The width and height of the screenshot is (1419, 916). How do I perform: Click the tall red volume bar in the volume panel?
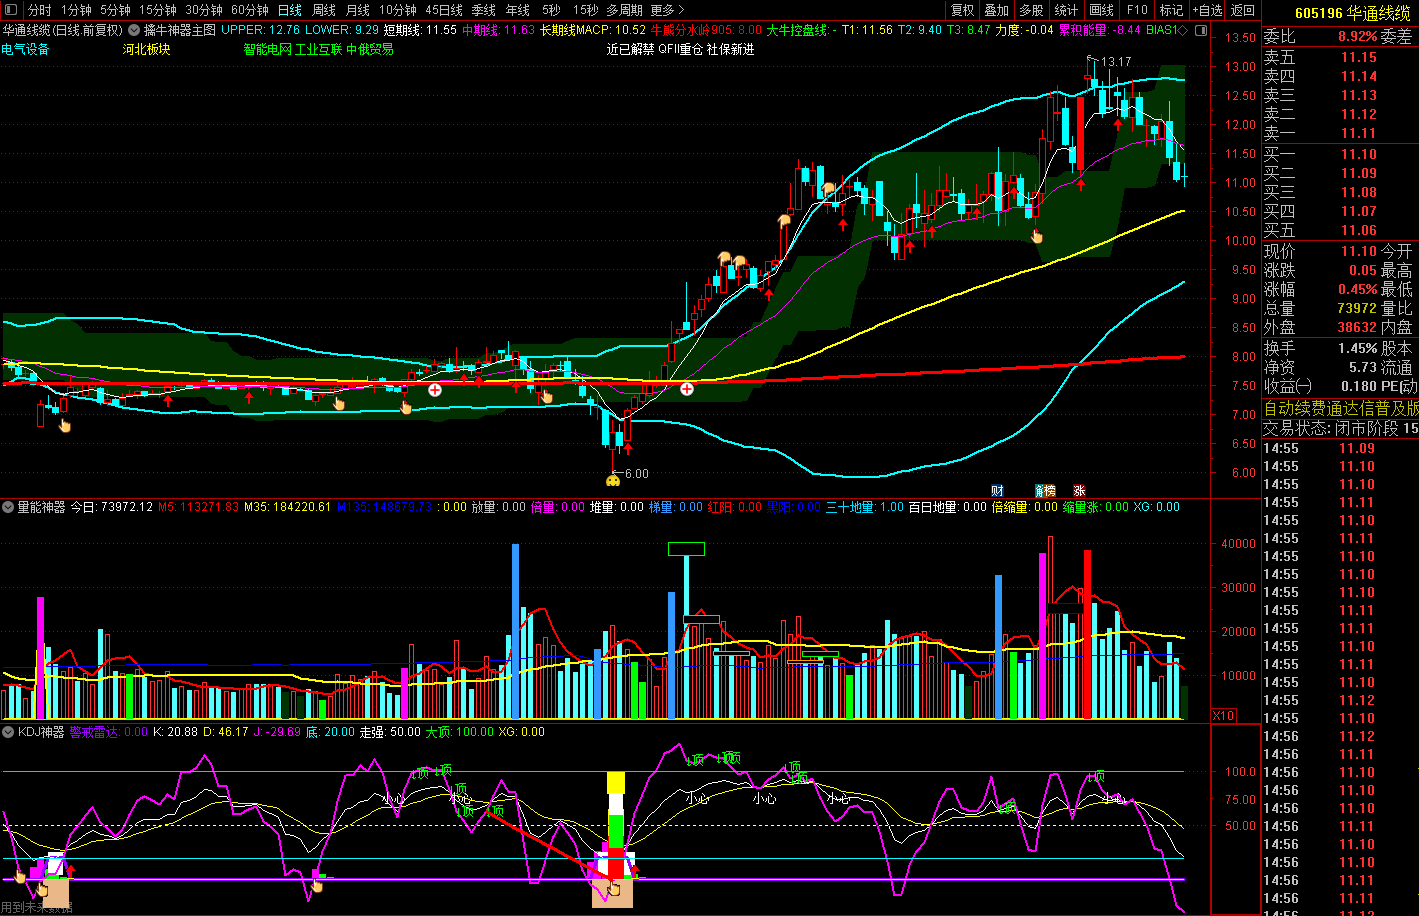point(1087,633)
